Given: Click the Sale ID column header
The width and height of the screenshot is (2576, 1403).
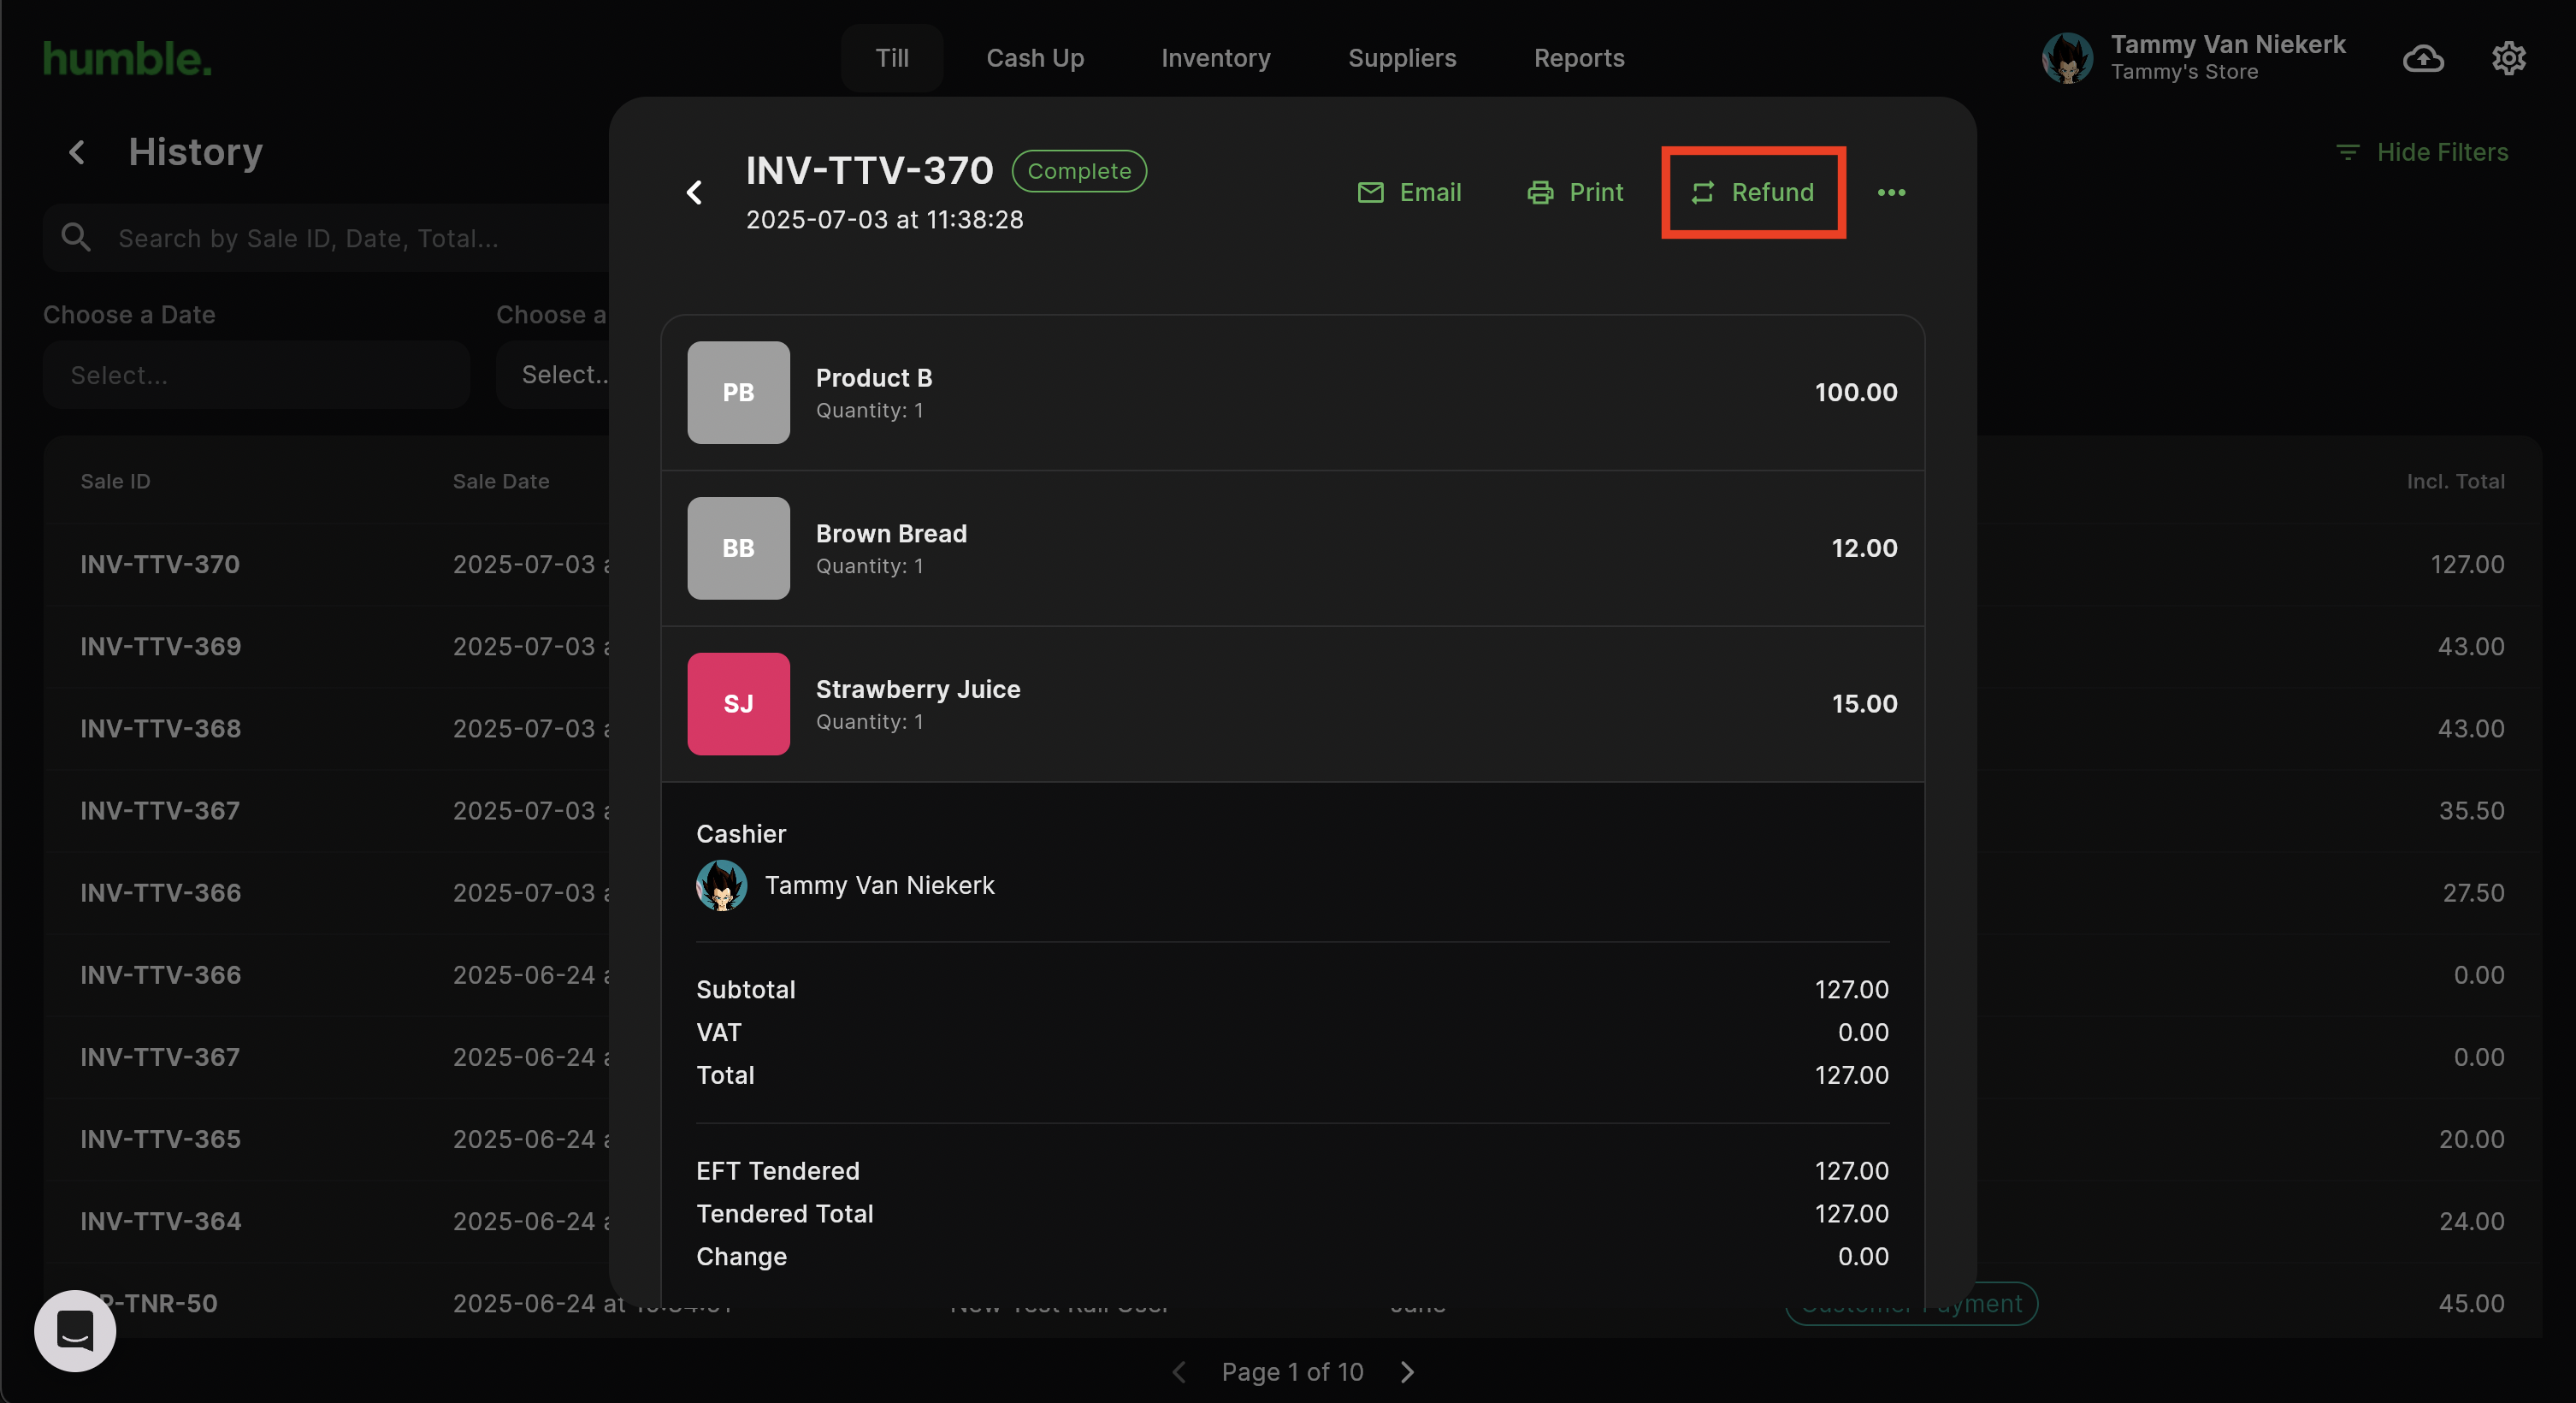Looking at the screenshot, I should (x=115, y=481).
